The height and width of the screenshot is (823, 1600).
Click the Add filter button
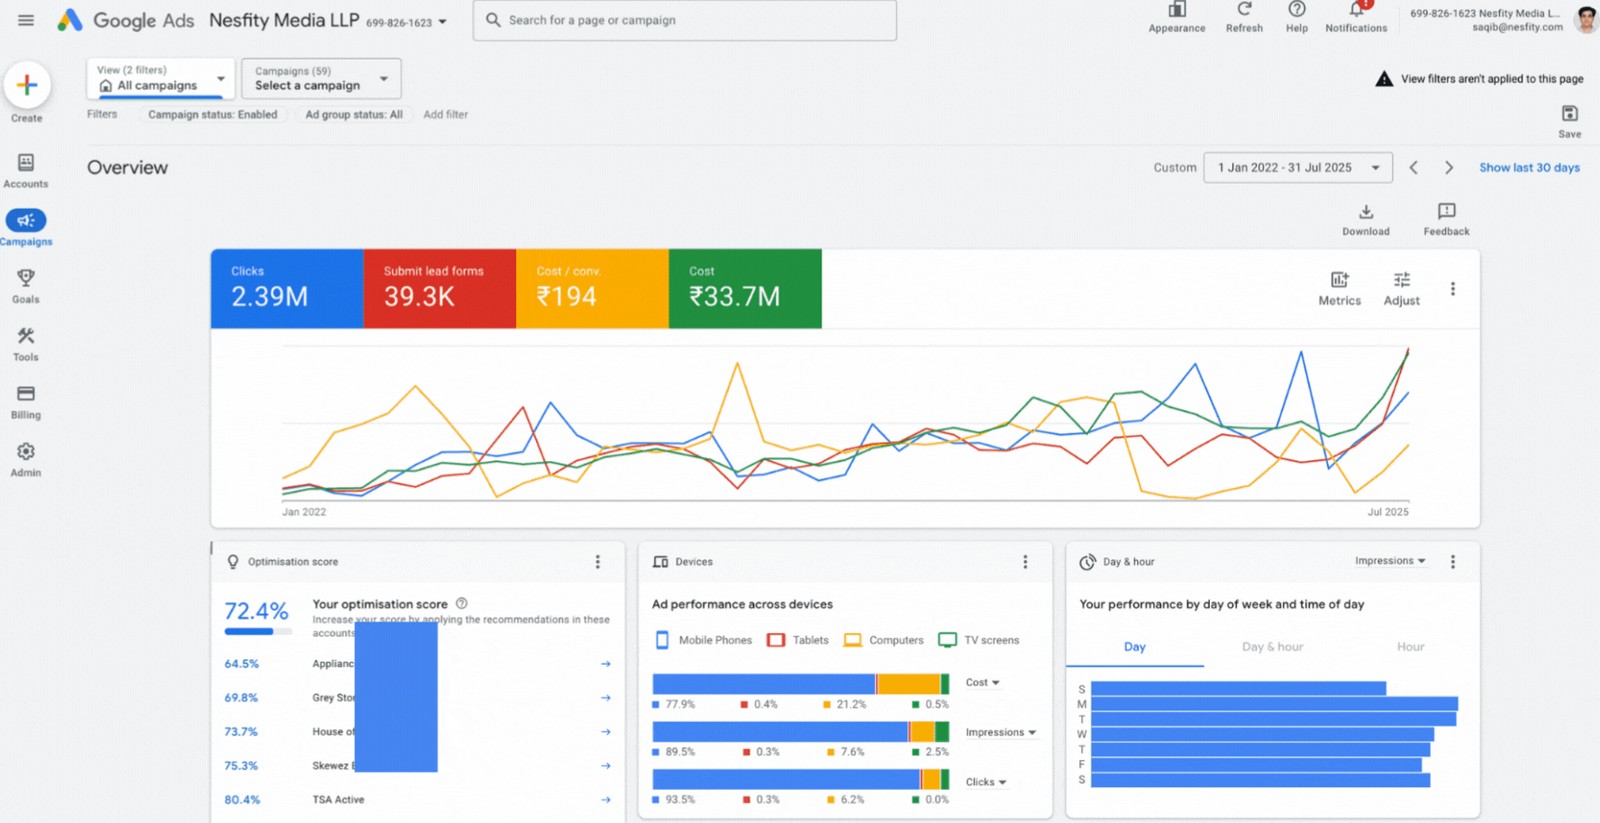446,115
